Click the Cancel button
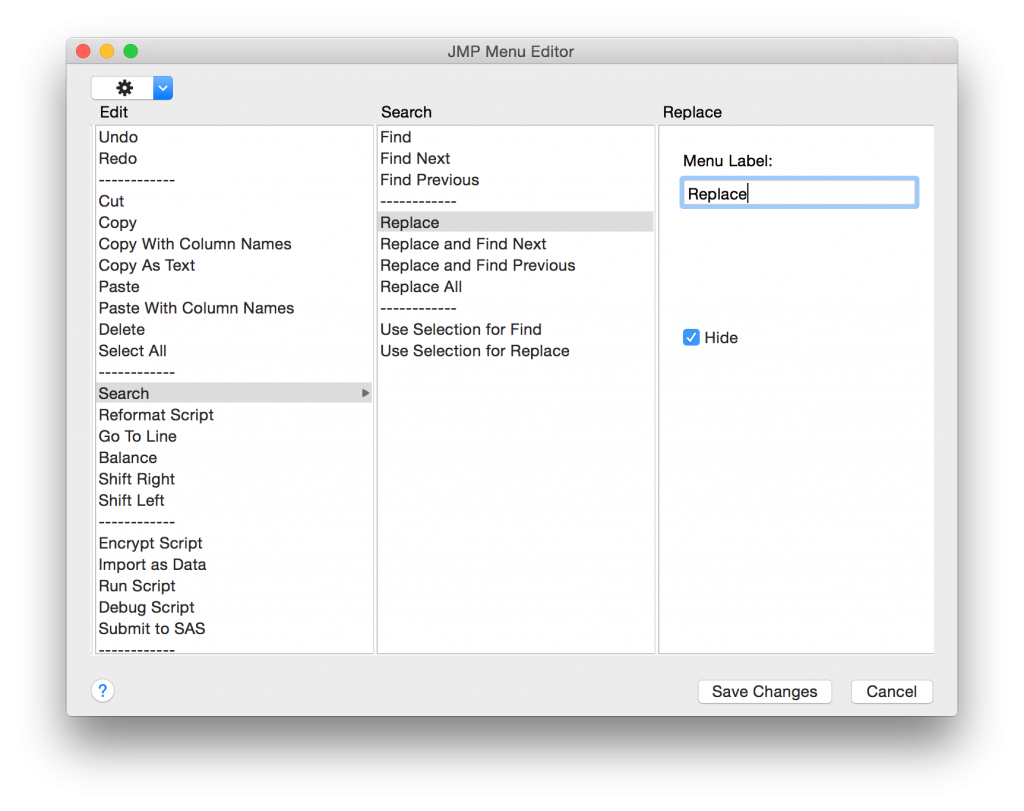Screen dimensions: 1024x811 (891, 692)
